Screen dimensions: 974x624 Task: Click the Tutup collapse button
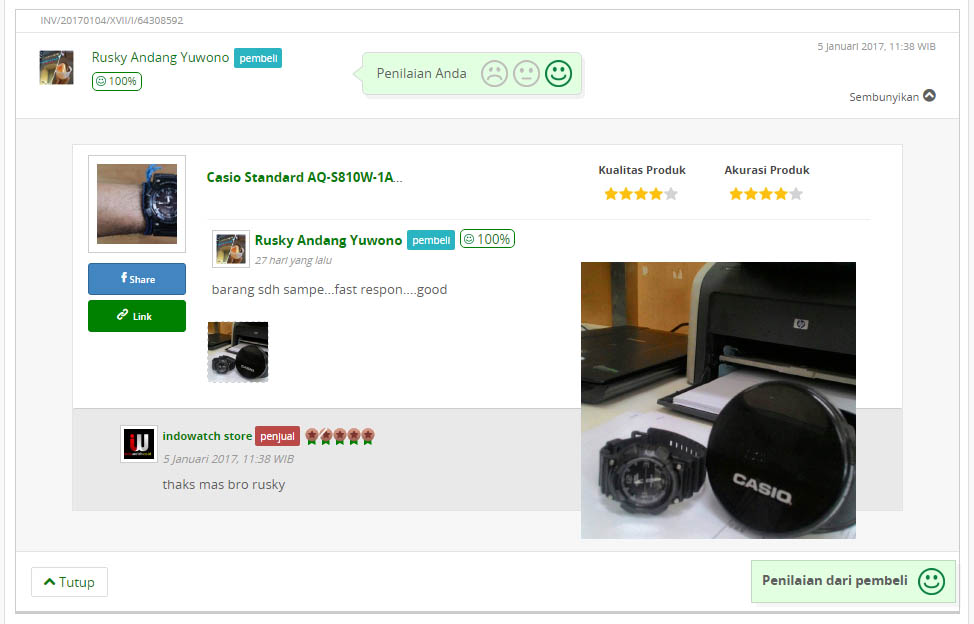point(69,582)
